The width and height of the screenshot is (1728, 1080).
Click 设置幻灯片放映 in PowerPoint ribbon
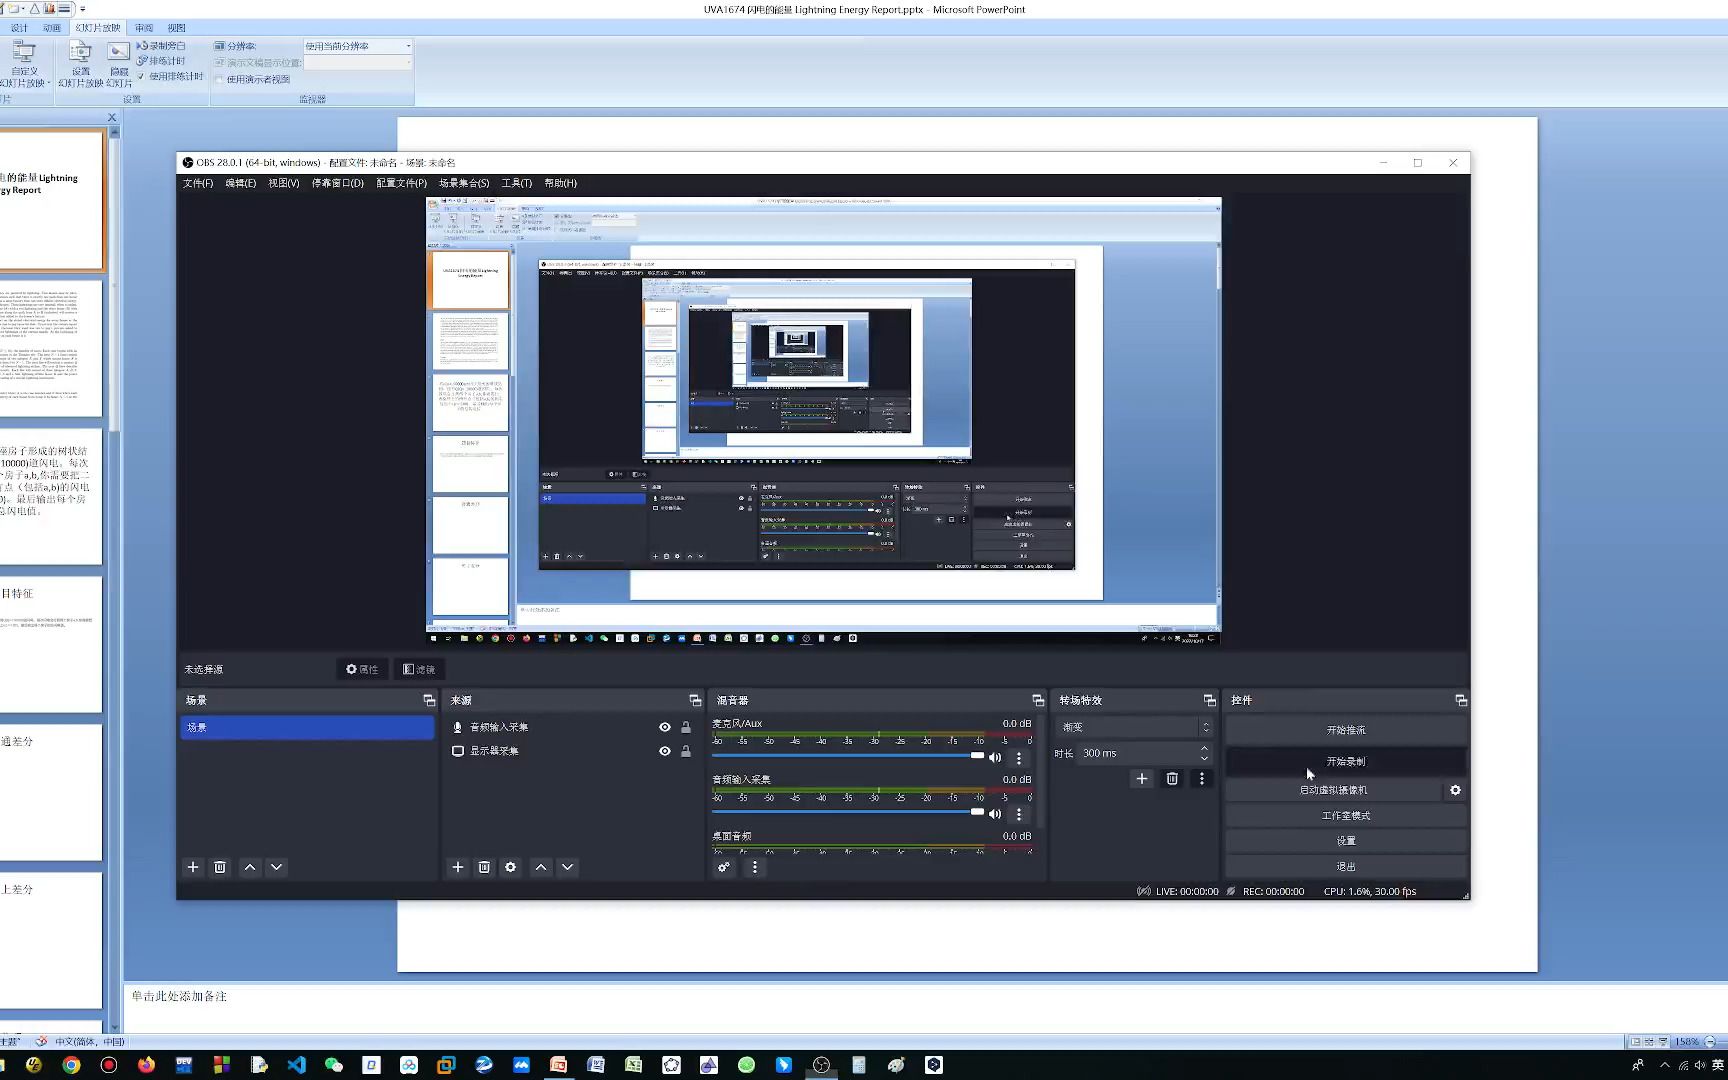(81, 65)
